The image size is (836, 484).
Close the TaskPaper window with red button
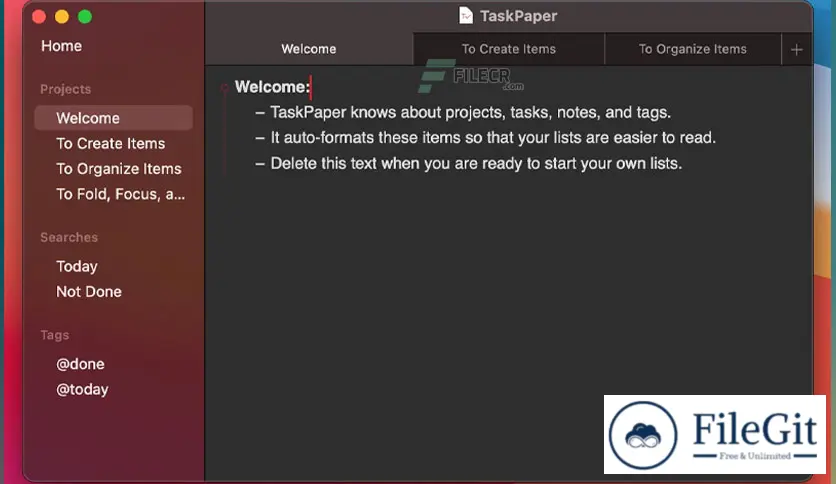39,17
